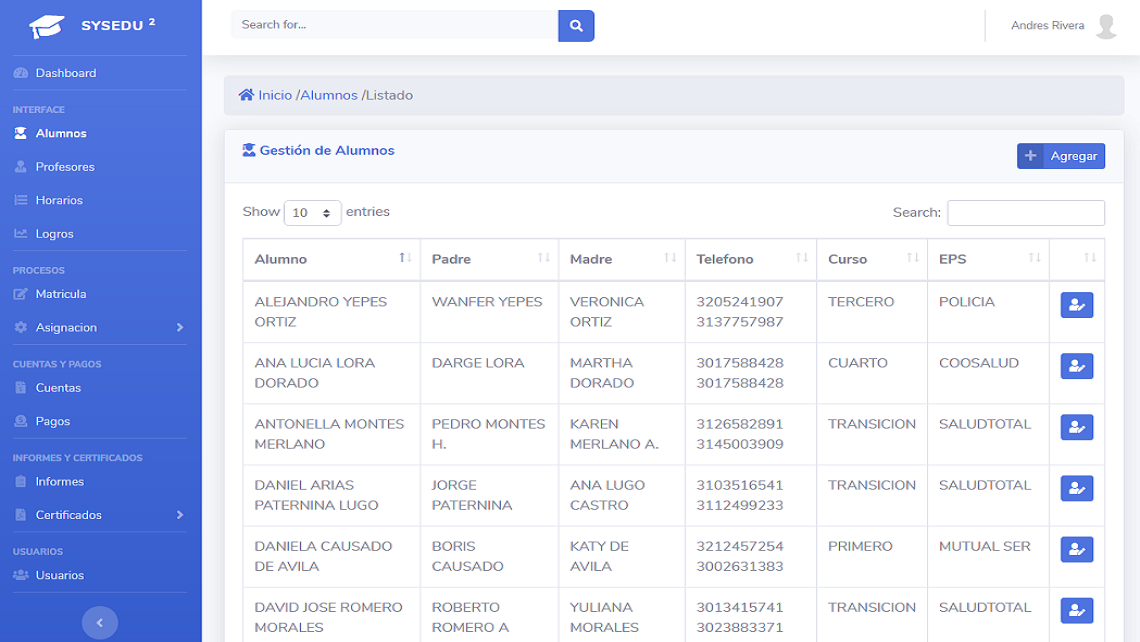1140x642 pixels.
Task: Click the edit icon for ALEJANDRO YEPES ORTIZ
Action: tap(1076, 305)
